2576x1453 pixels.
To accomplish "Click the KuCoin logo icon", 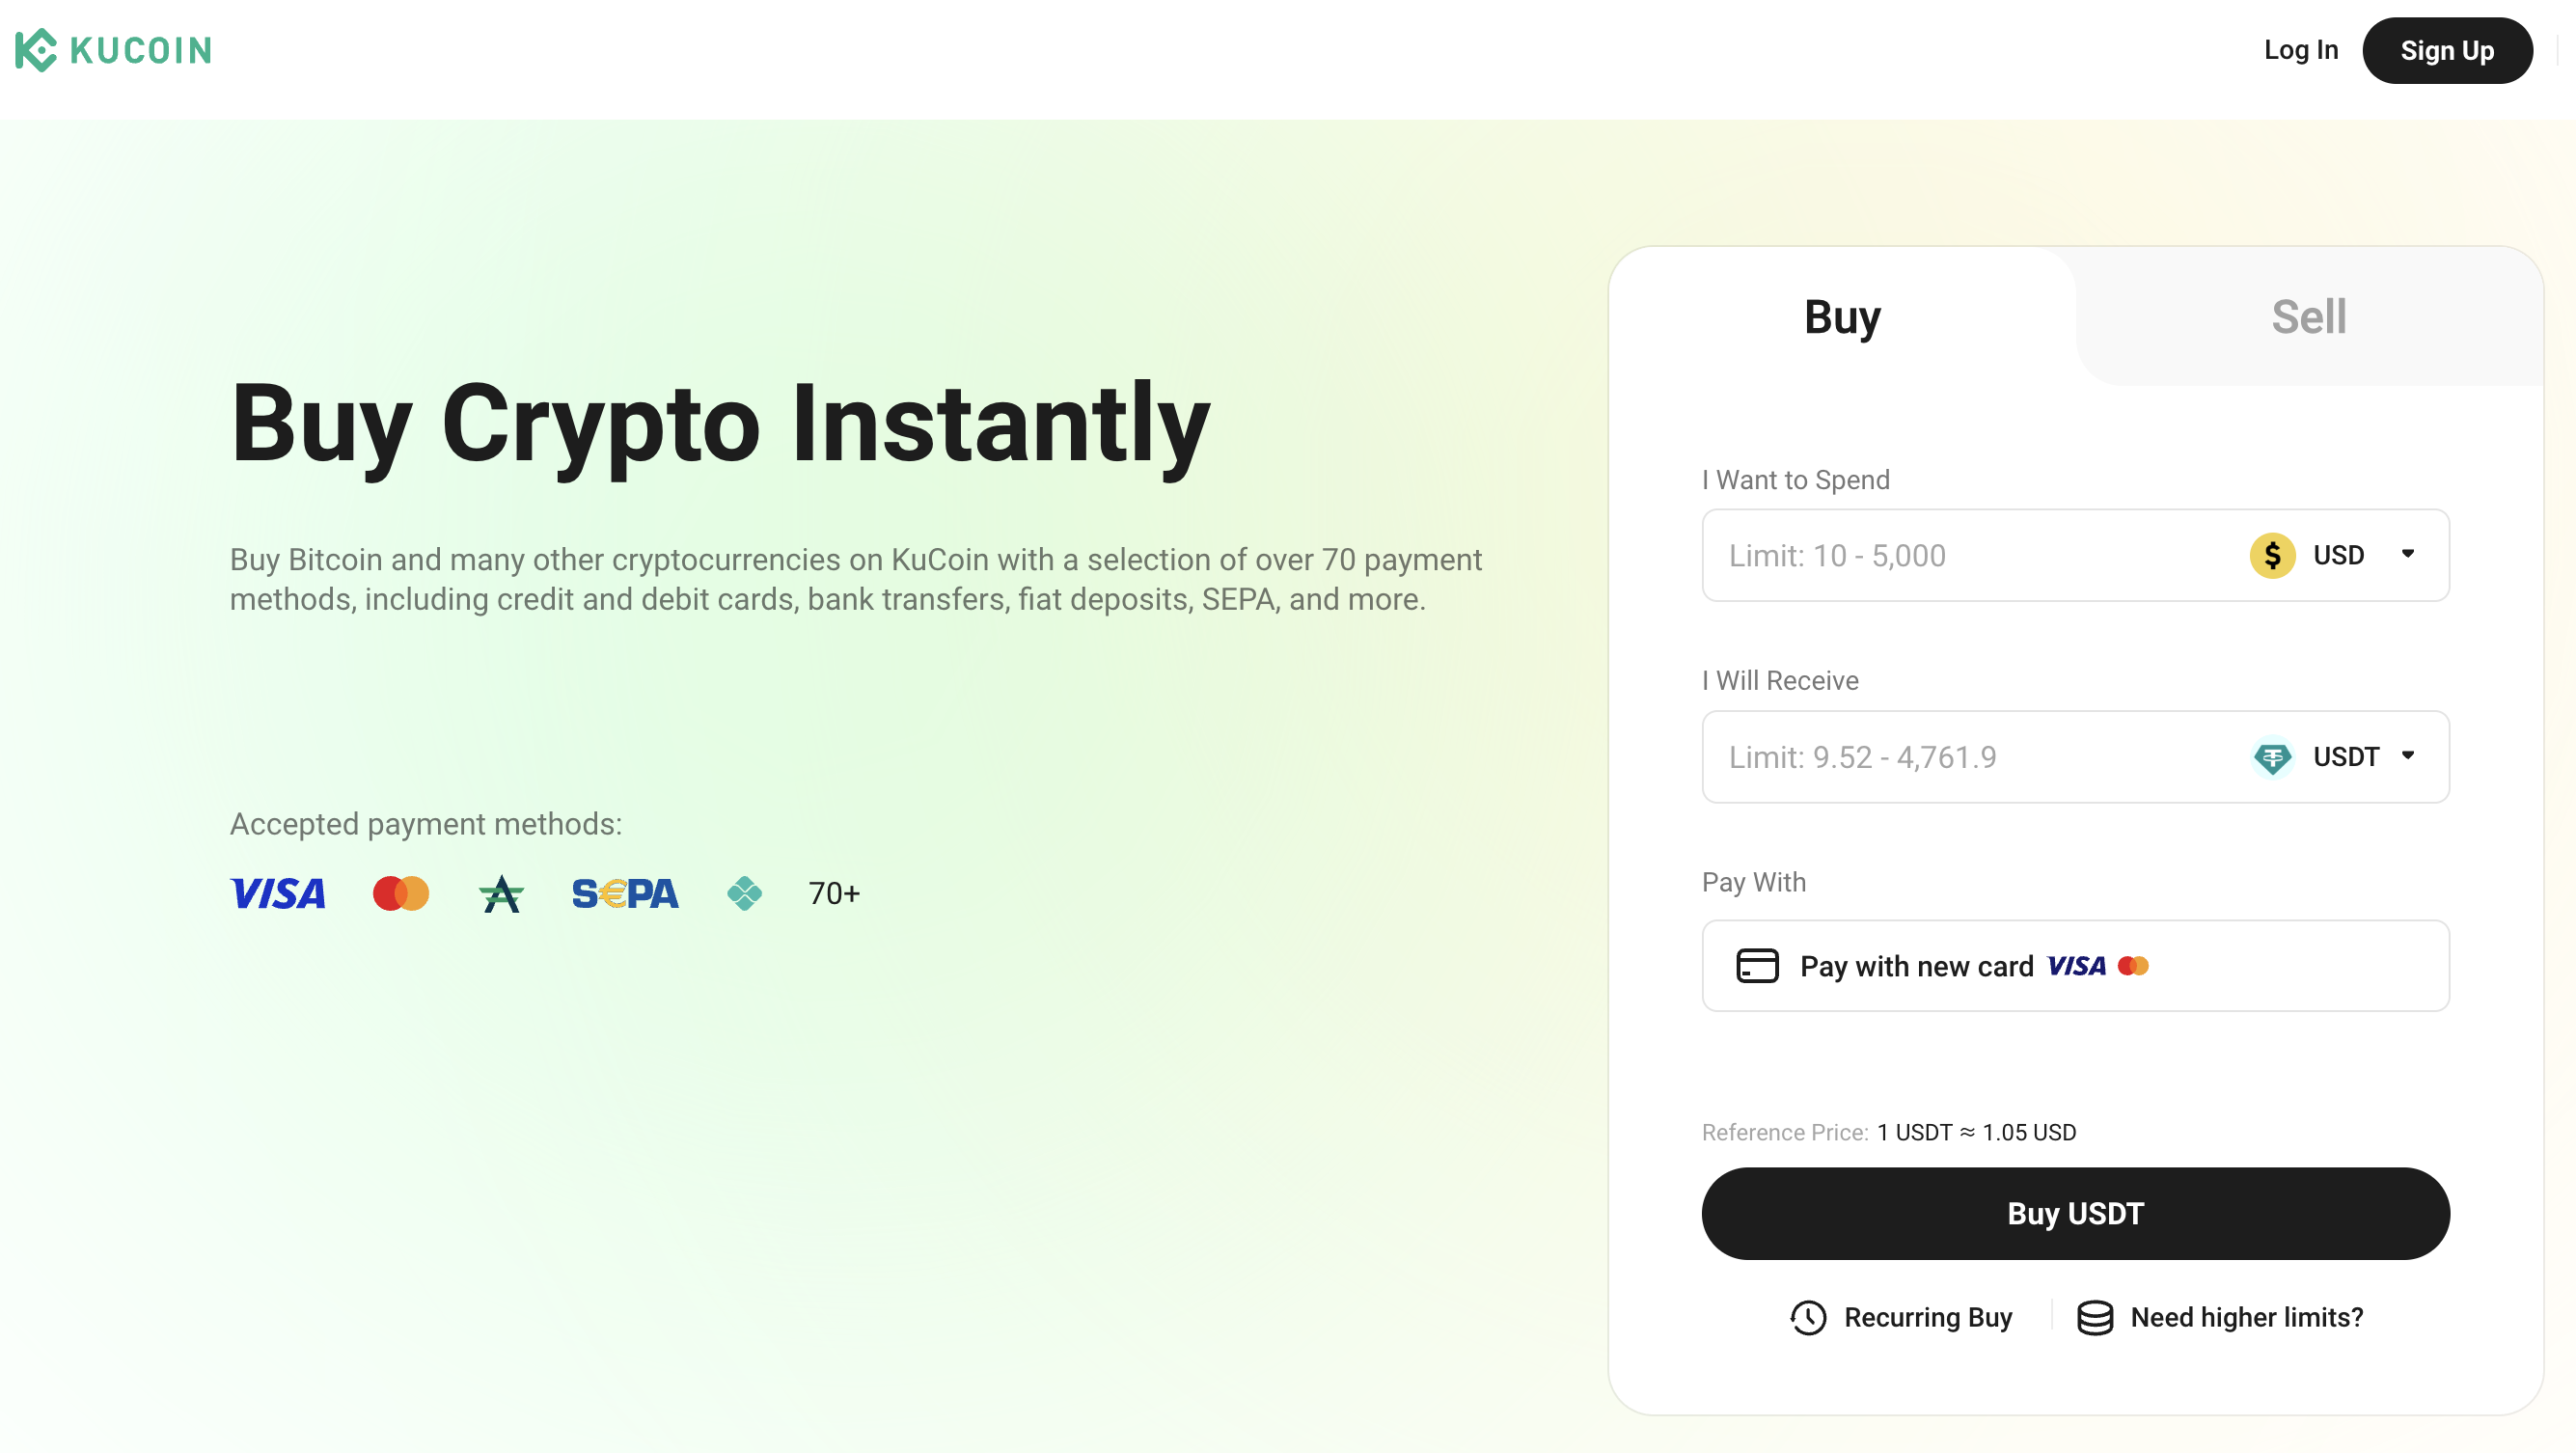I will (37, 50).
